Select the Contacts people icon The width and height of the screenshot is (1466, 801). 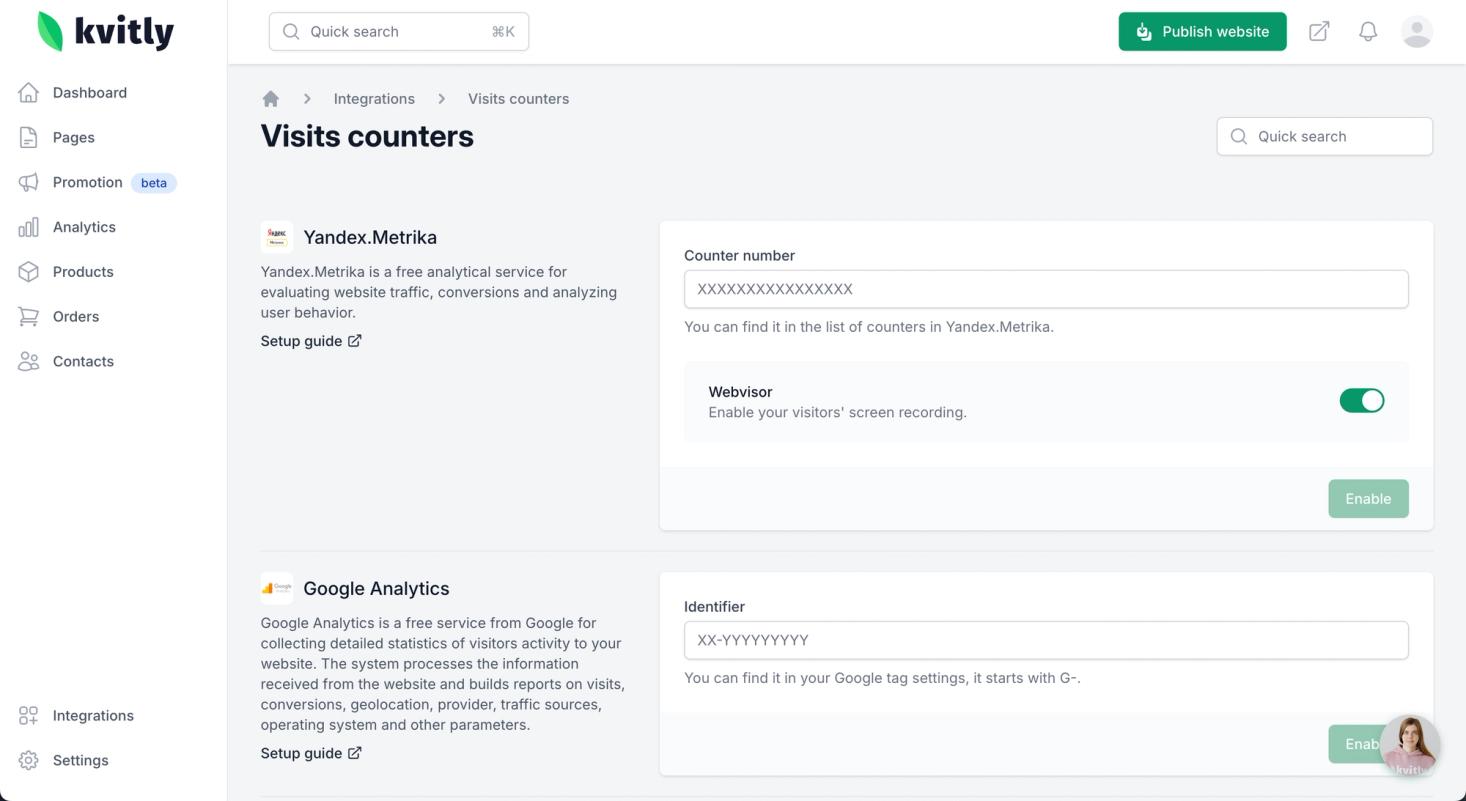click(x=29, y=362)
